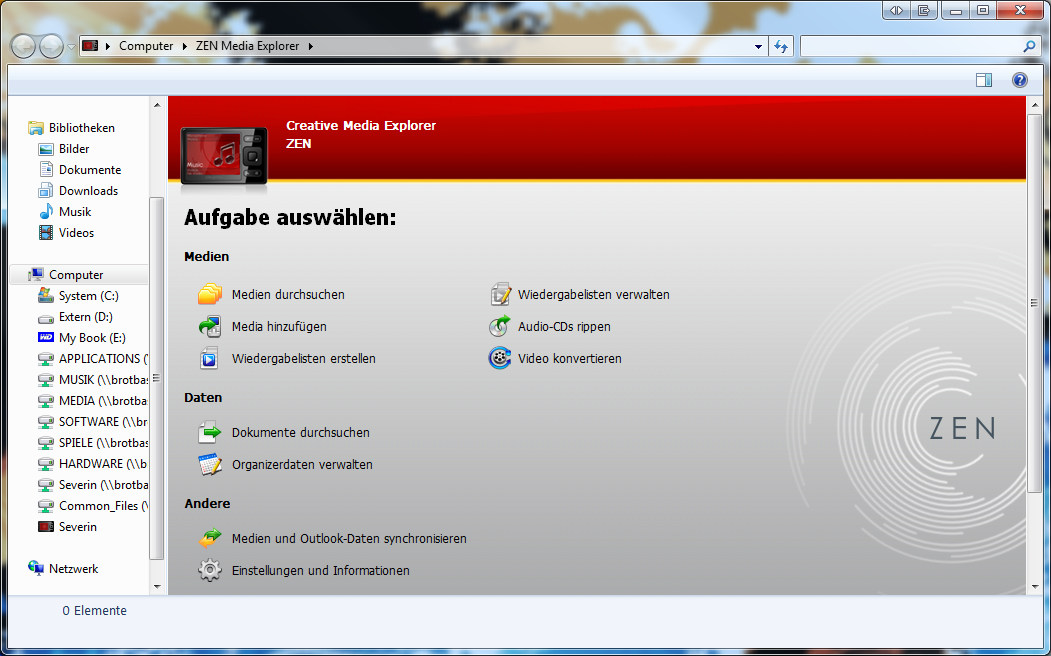Select the Severin ZEN device entry
Viewport: 1051px width, 656px height.
click(x=68, y=527)
